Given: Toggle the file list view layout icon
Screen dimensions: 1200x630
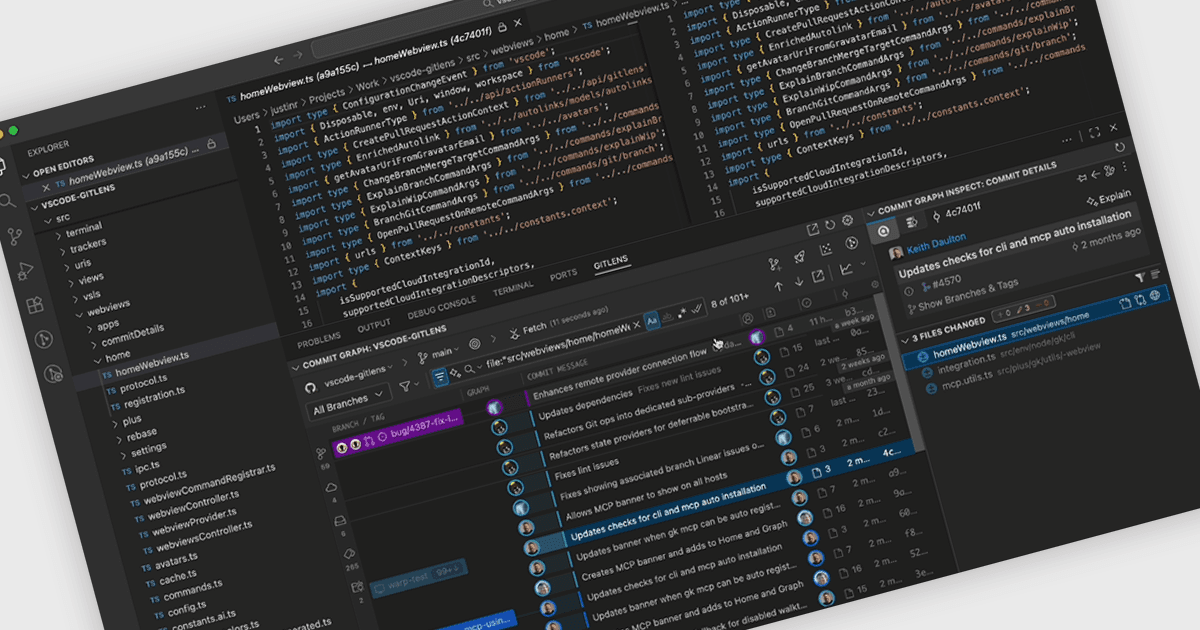Looking at the screenshot, I should [1155, 274].
